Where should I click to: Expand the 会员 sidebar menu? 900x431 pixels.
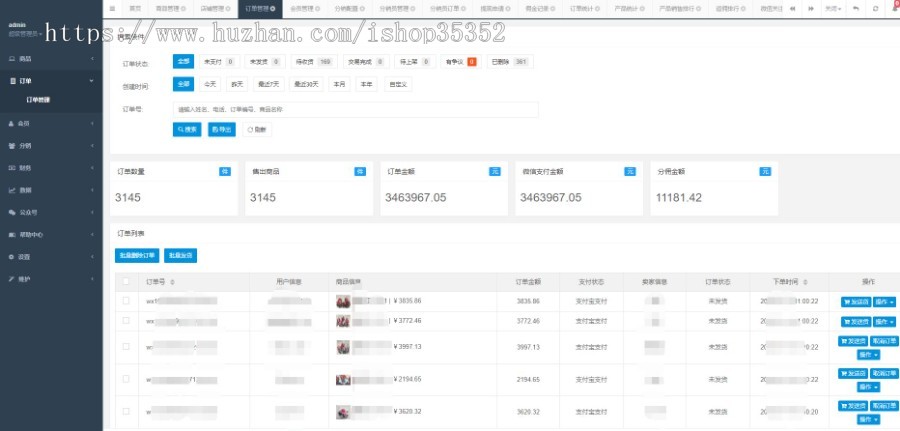pyautogui.click(x=52, y=123)
